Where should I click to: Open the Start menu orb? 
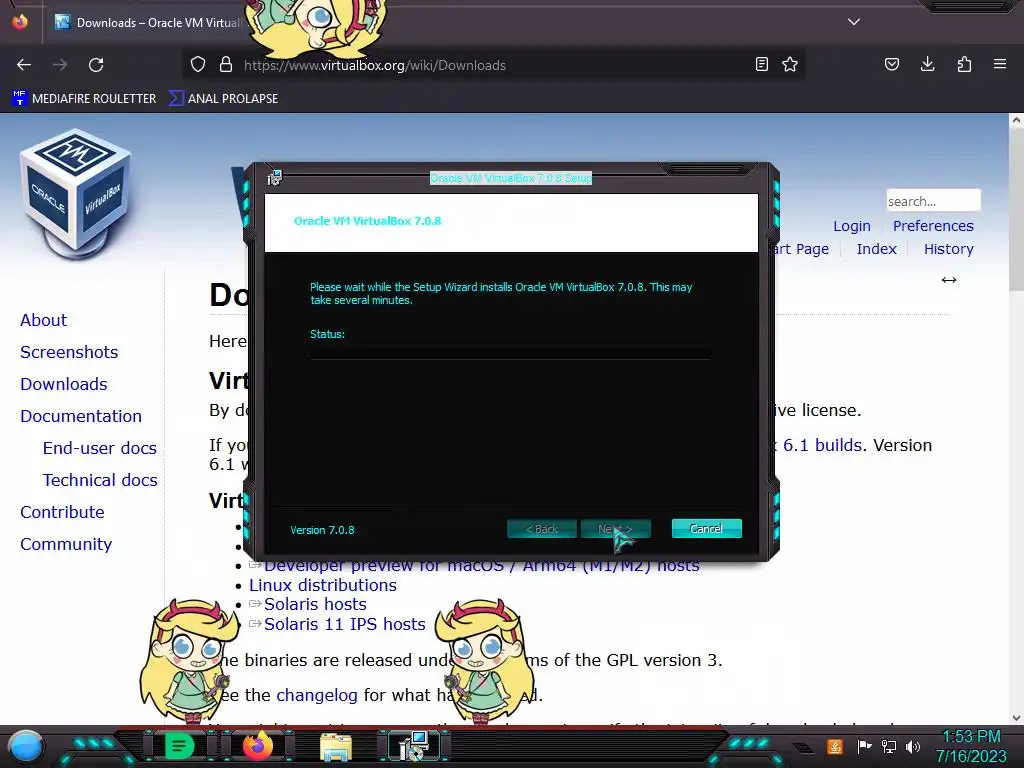[26, 746]
